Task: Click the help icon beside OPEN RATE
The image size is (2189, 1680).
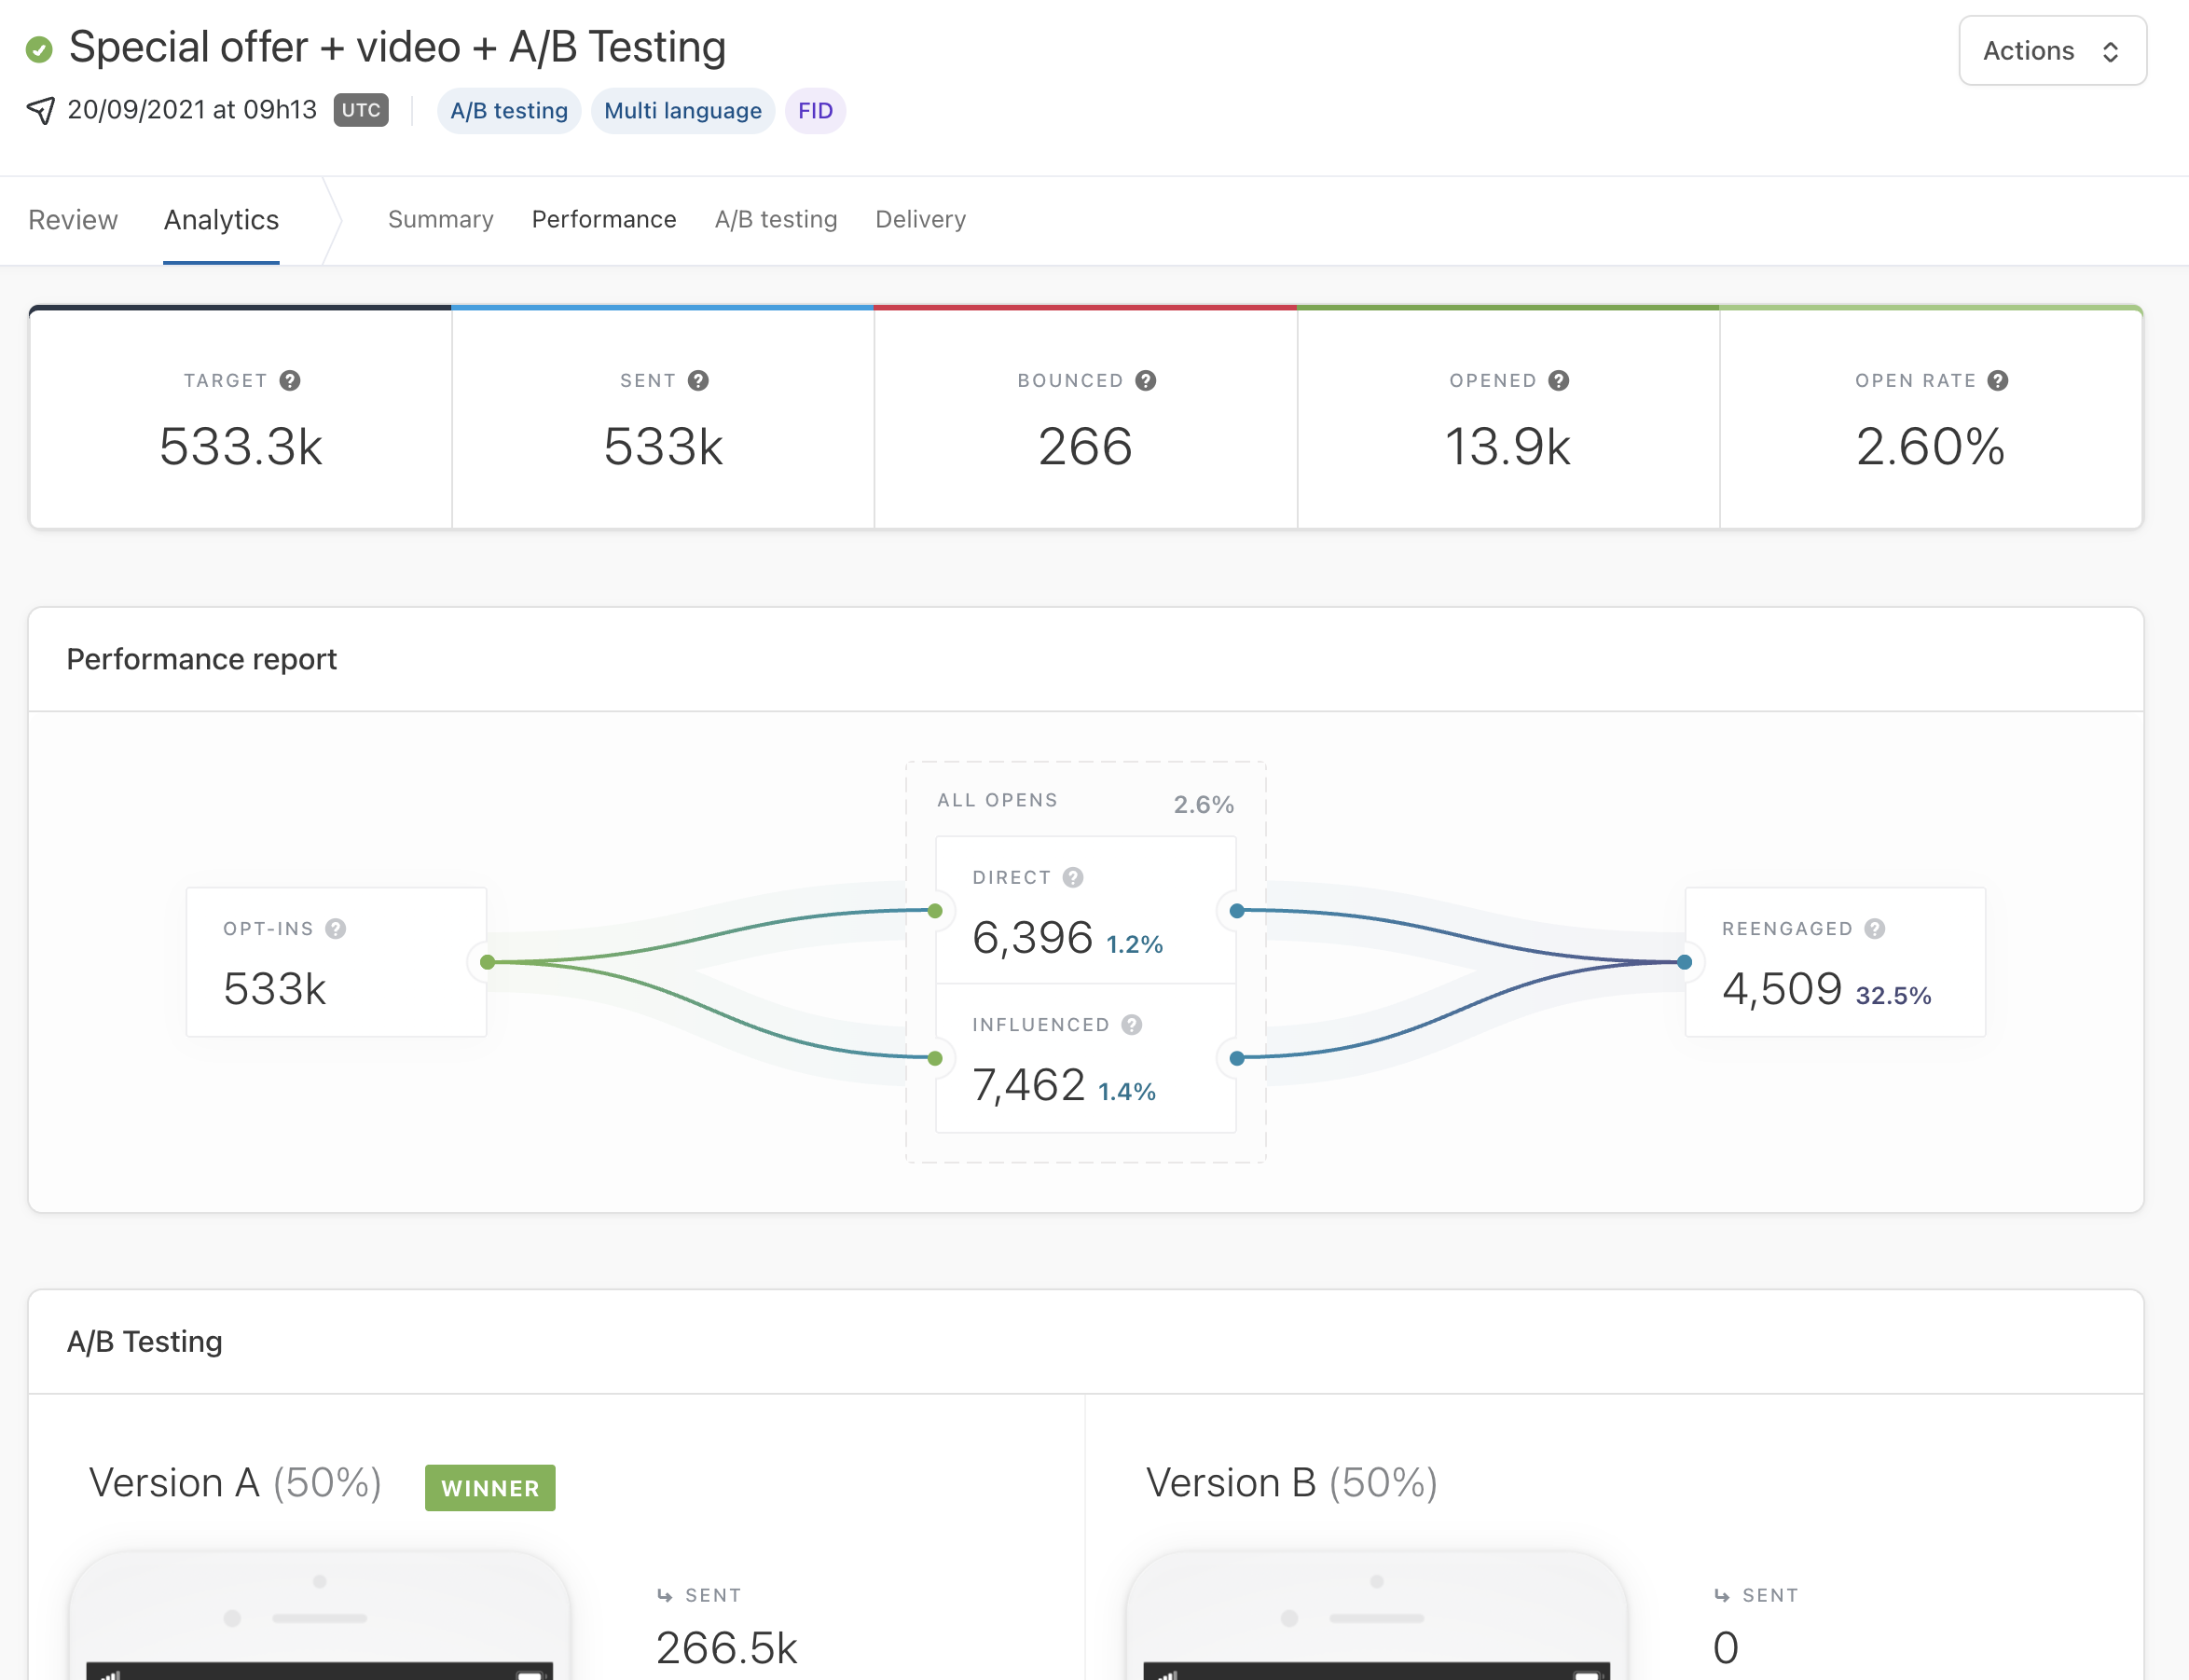Action: 1997,380
